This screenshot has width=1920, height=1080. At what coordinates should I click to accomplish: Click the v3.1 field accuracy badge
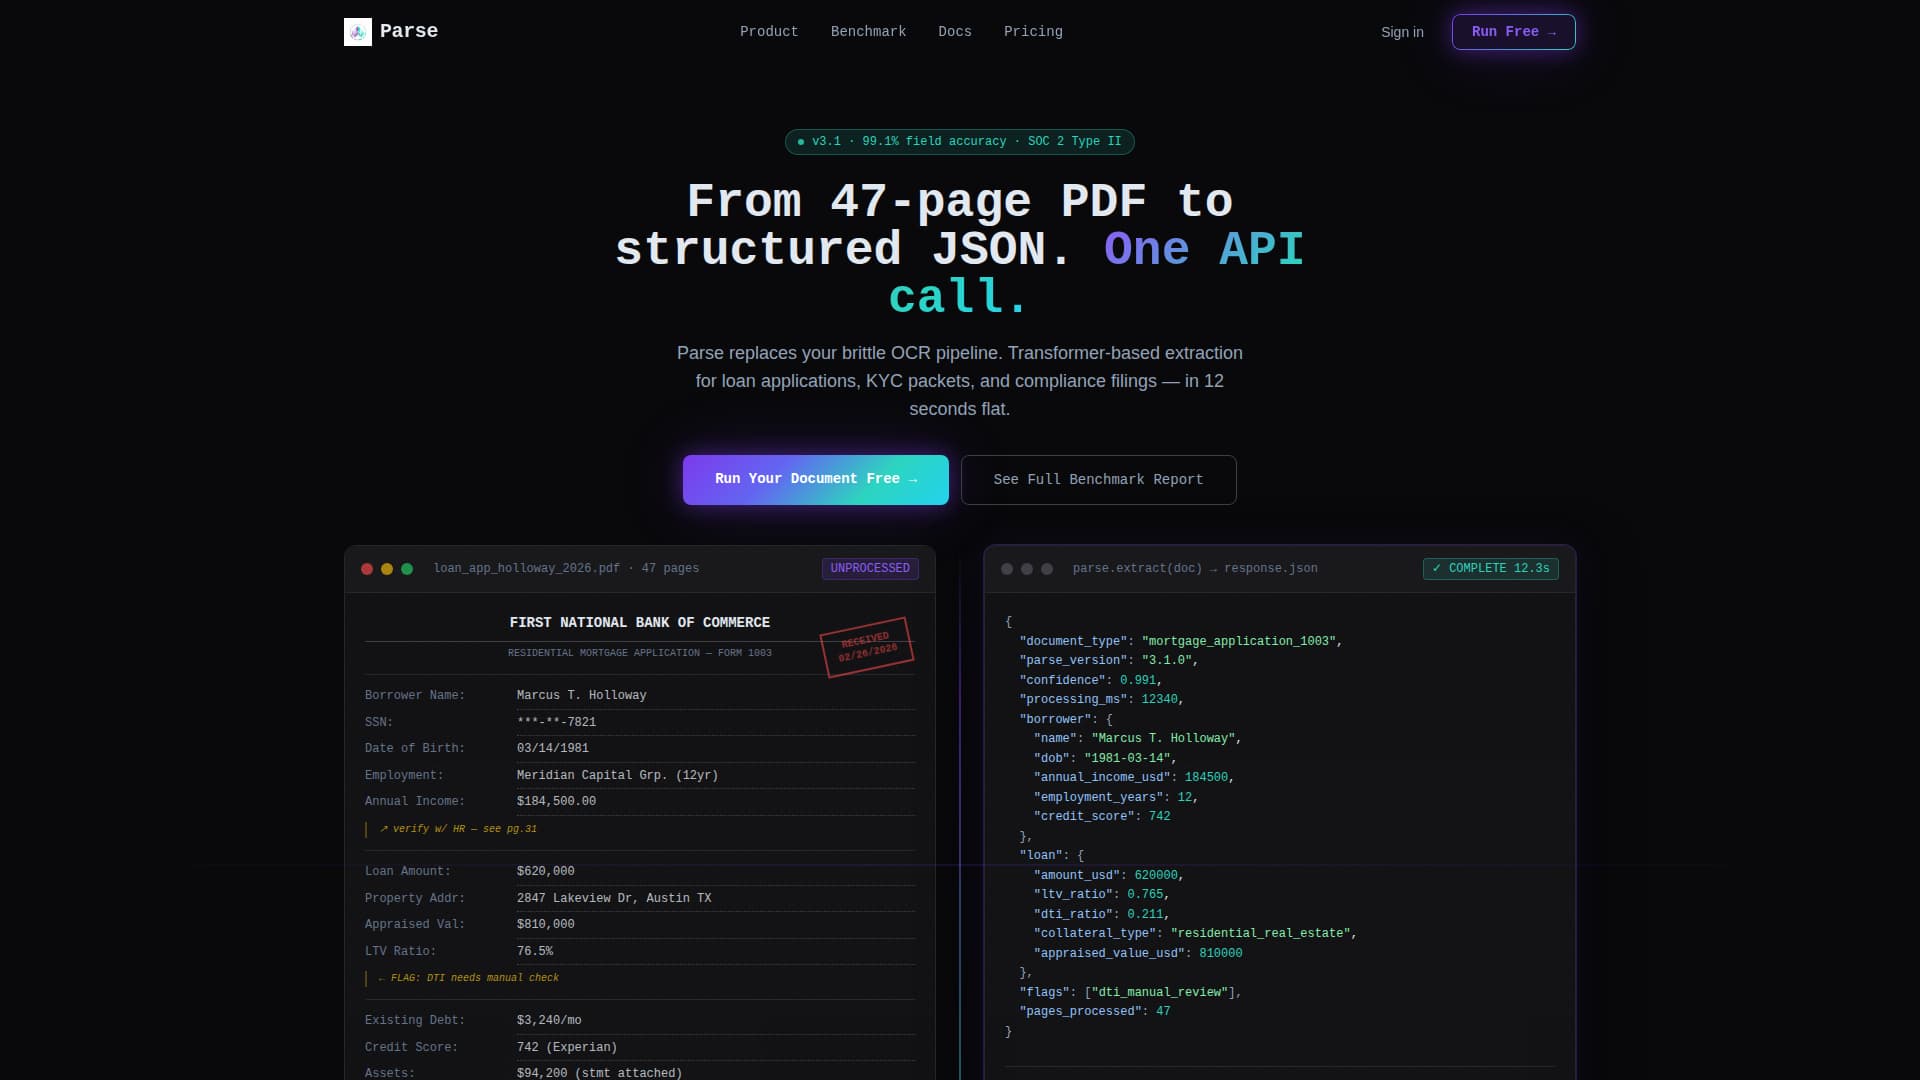(959, 142)
